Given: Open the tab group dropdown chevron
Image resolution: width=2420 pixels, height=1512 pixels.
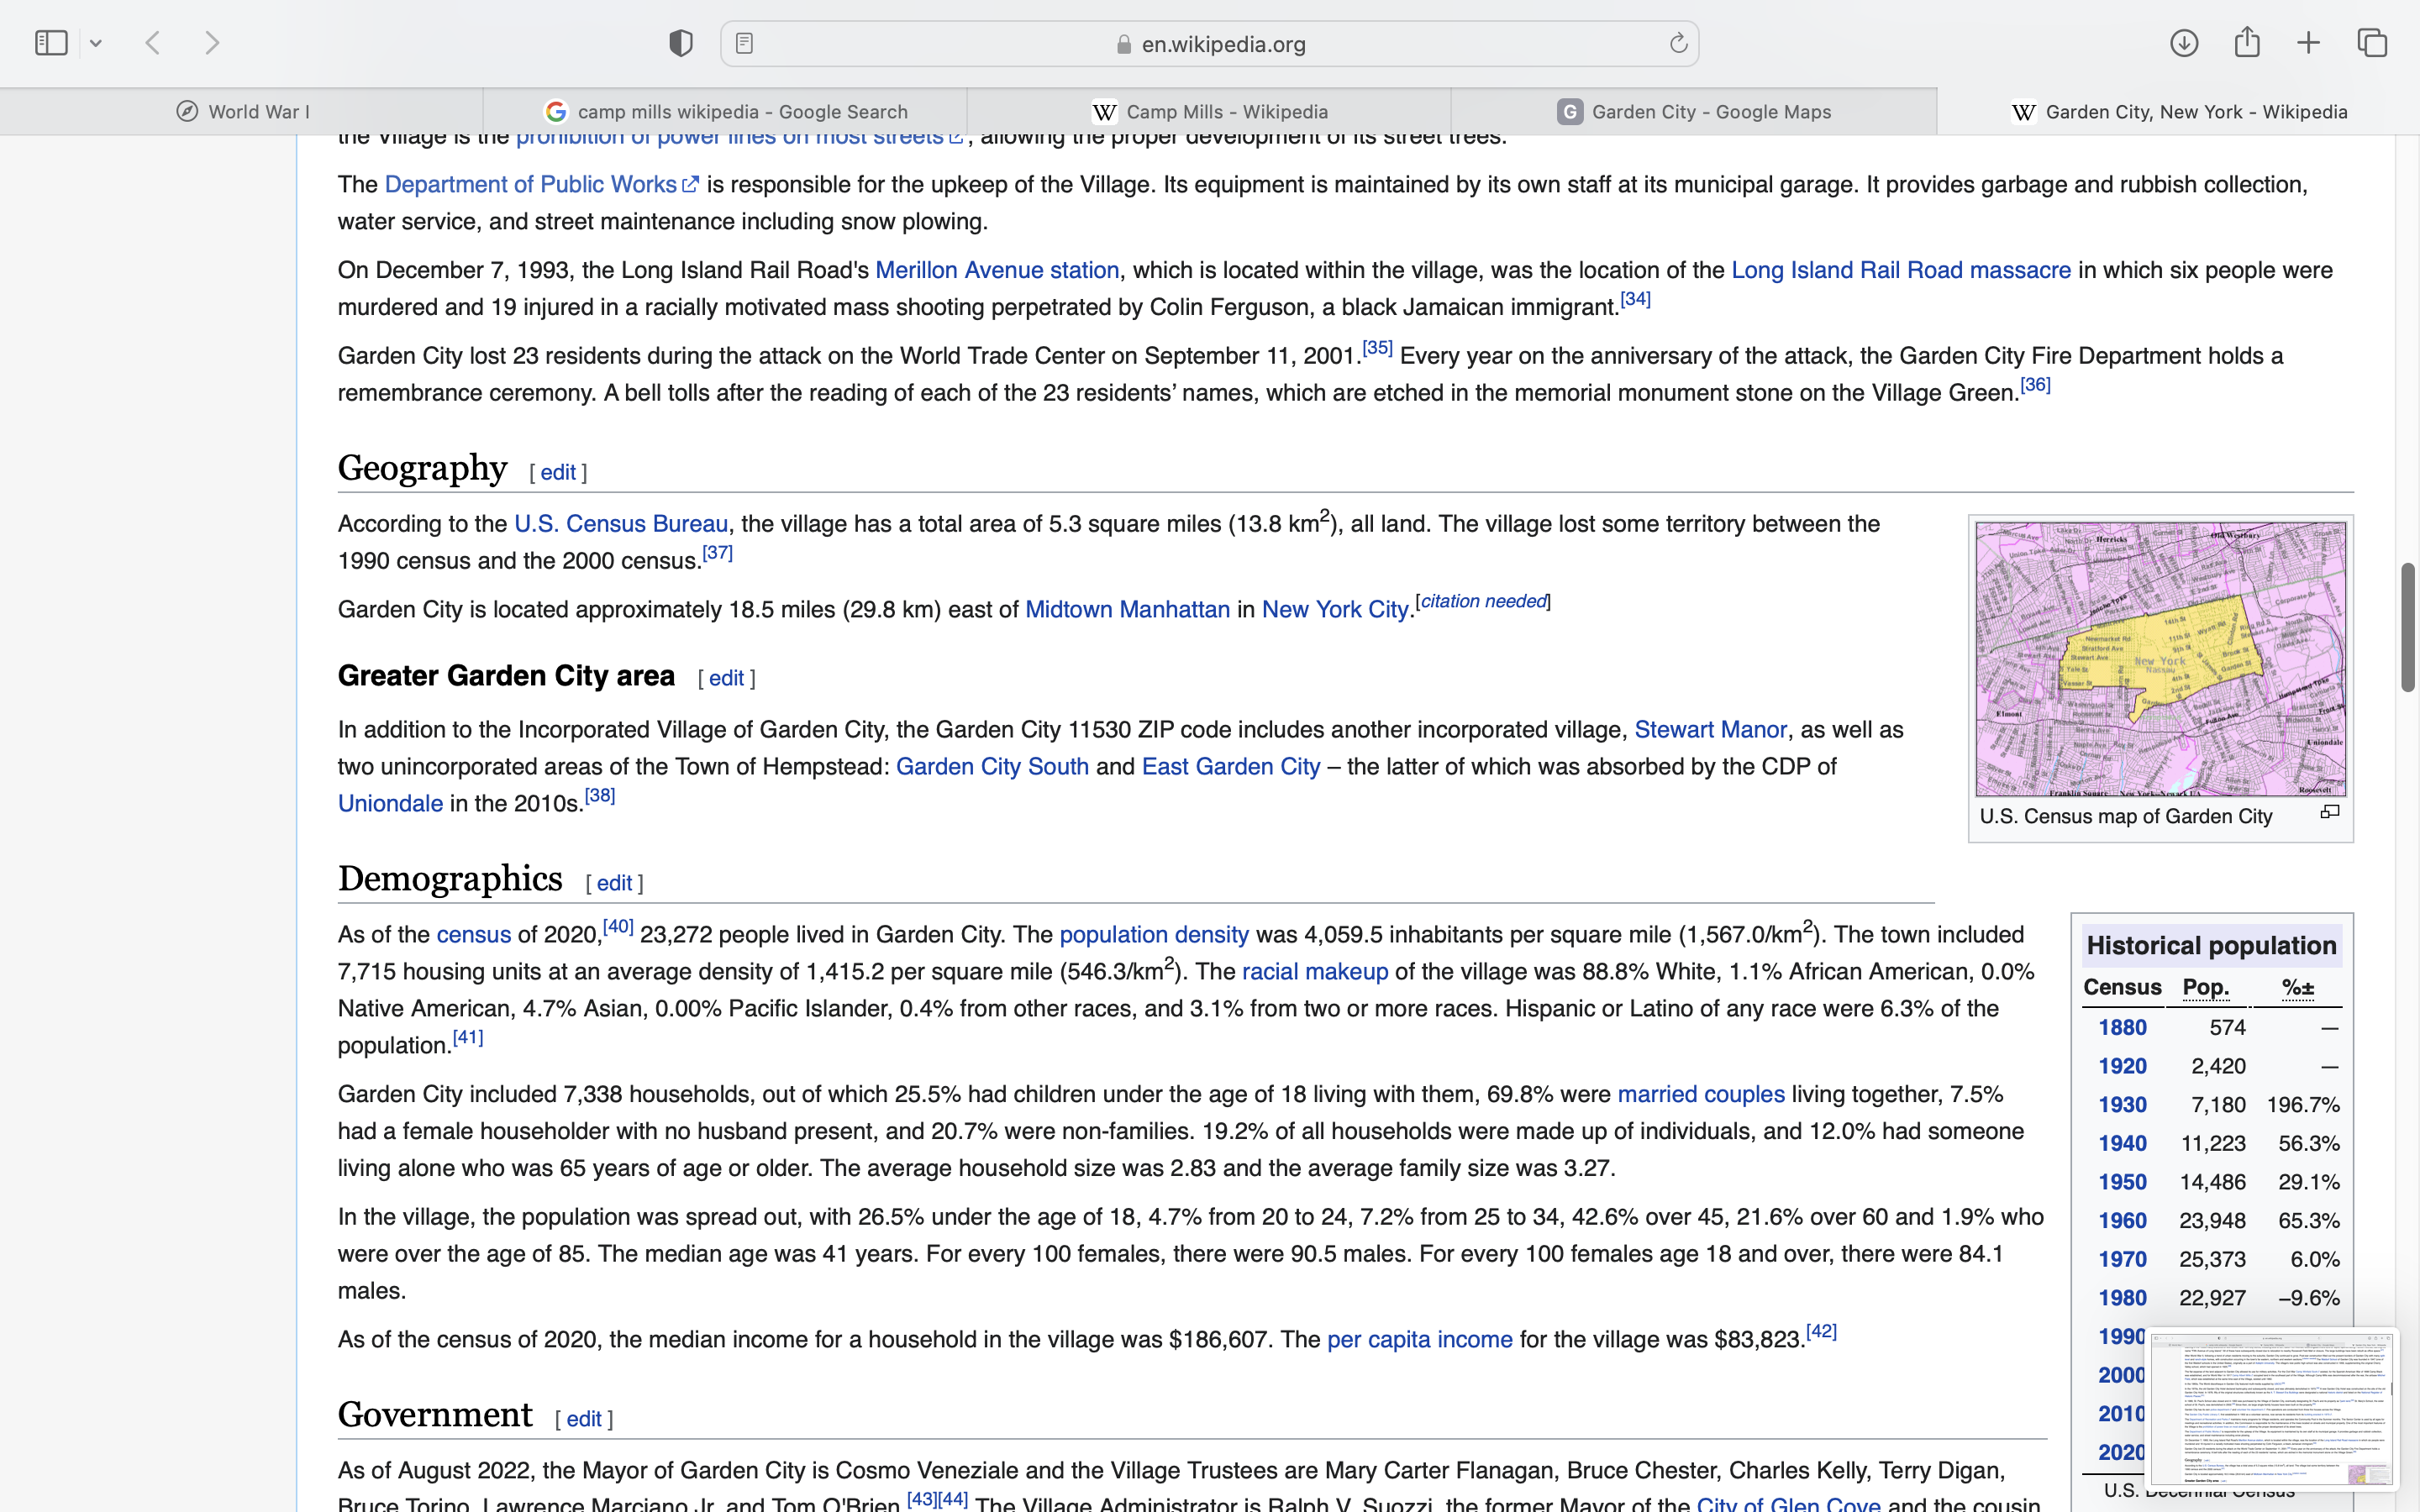Looking at the screenshot, I should (x=96, y=43).
